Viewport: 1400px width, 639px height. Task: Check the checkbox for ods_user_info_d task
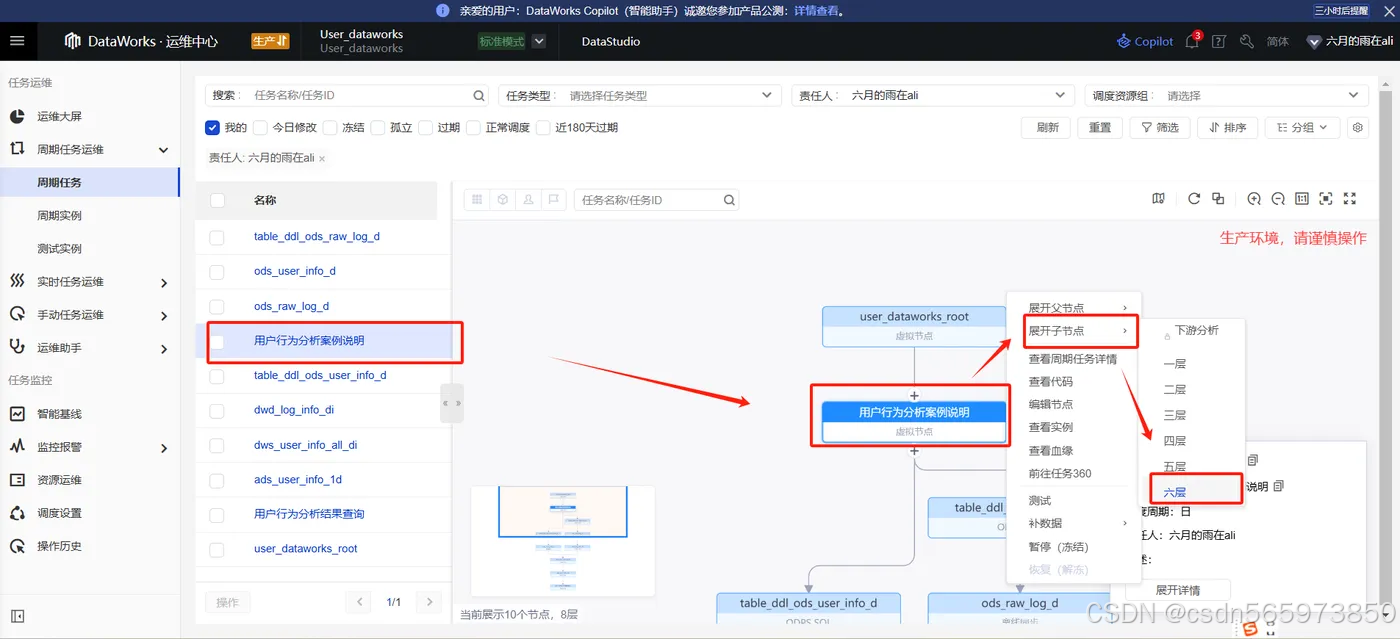(x=217, y=271)
